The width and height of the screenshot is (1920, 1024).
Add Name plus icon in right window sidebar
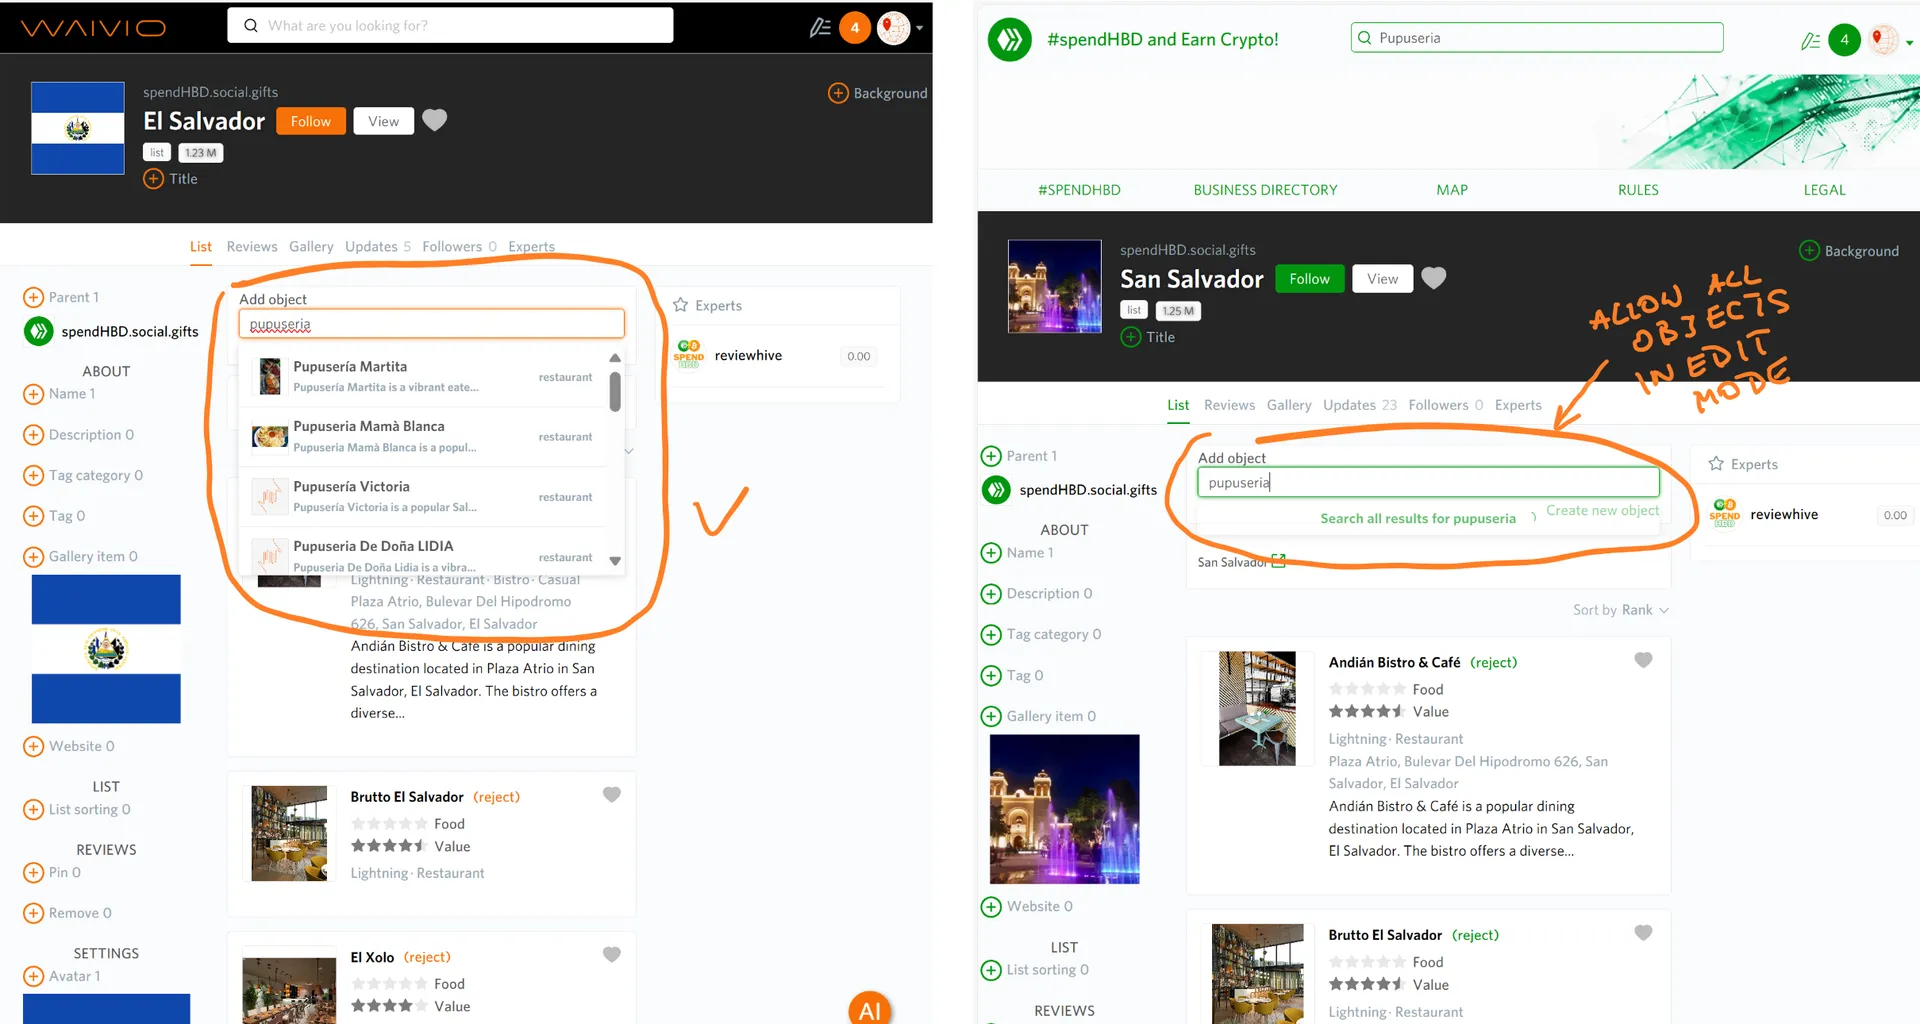point(991,553)
